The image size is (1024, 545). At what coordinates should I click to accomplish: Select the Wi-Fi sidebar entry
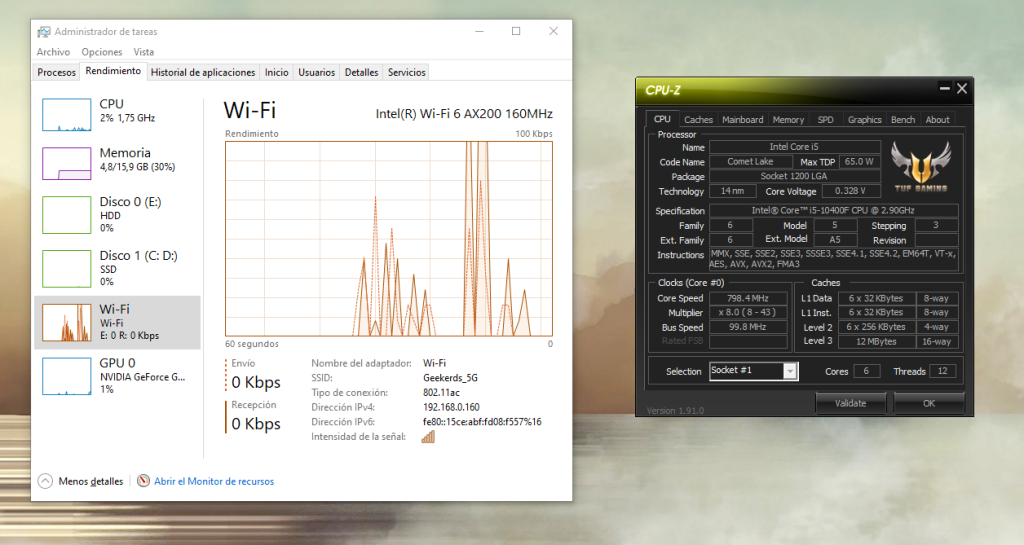[x=118, y=322]
